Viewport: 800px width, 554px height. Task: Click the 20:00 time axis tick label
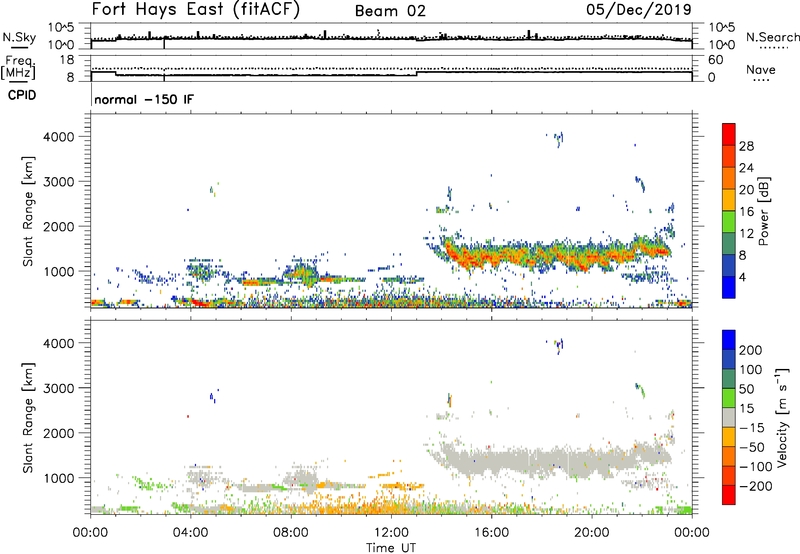click(x=592, y=533)
